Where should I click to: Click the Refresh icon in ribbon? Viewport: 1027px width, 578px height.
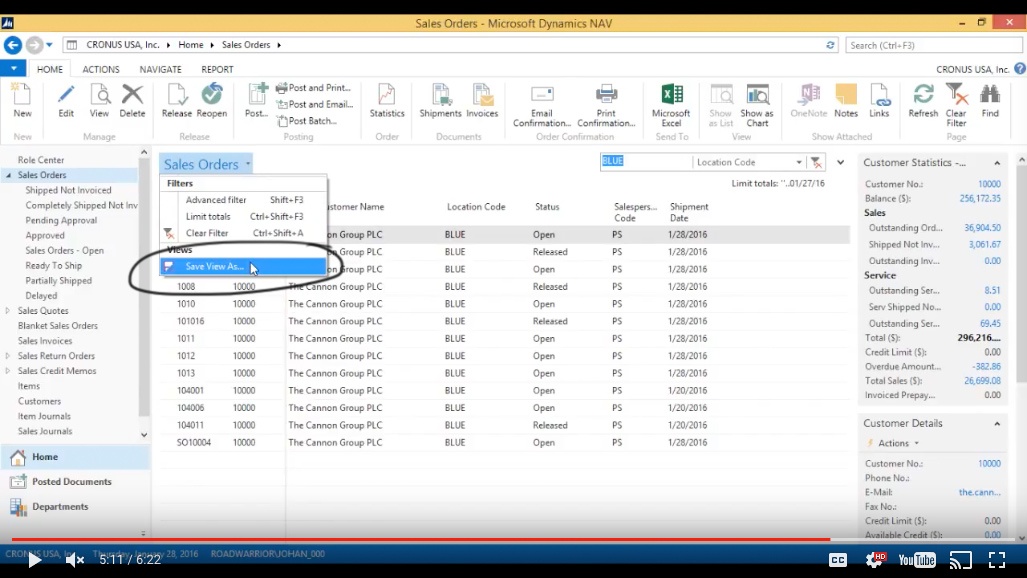pos(924,100)
